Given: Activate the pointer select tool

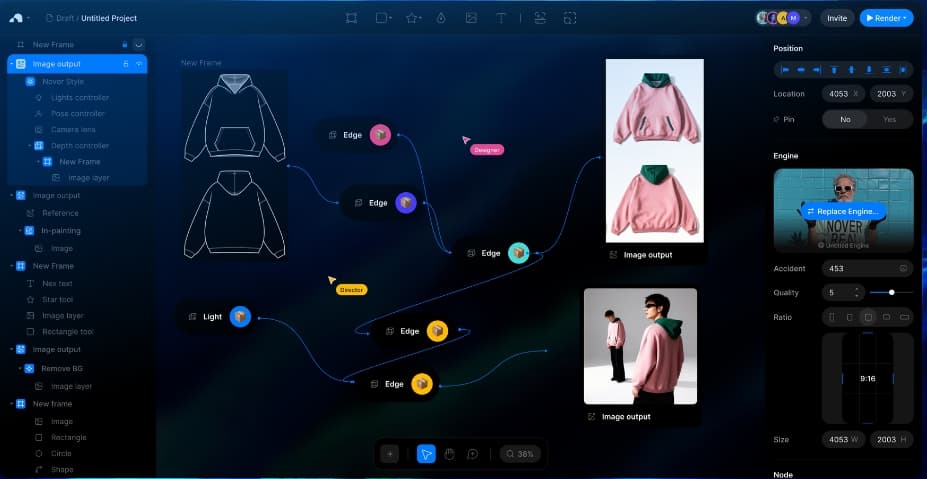Looking at the screenshot, I should point(426,454).
